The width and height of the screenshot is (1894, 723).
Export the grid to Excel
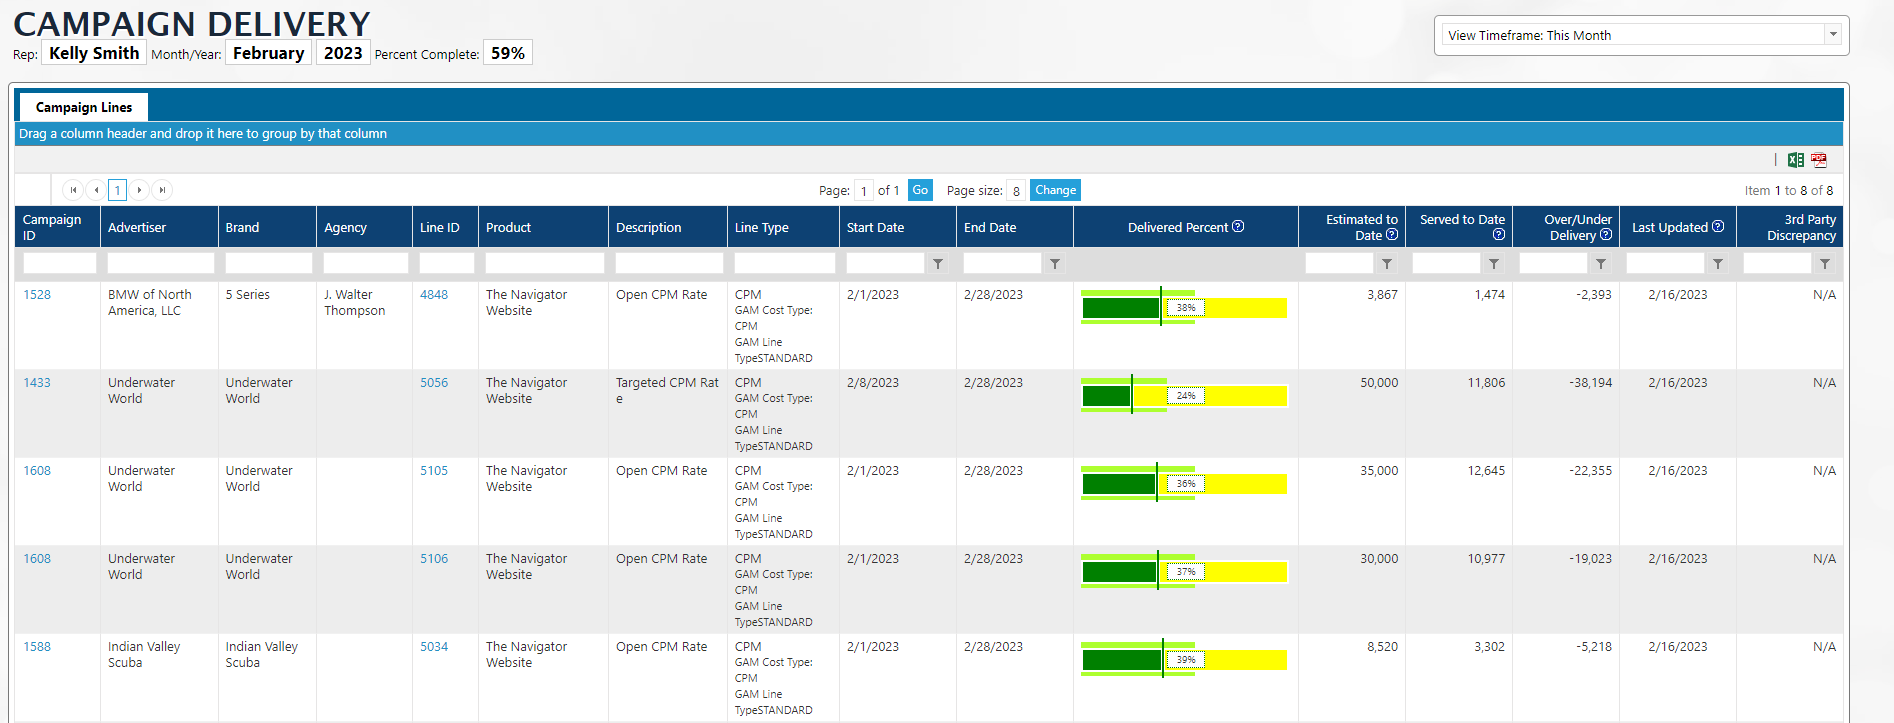tap(1795, 160)
